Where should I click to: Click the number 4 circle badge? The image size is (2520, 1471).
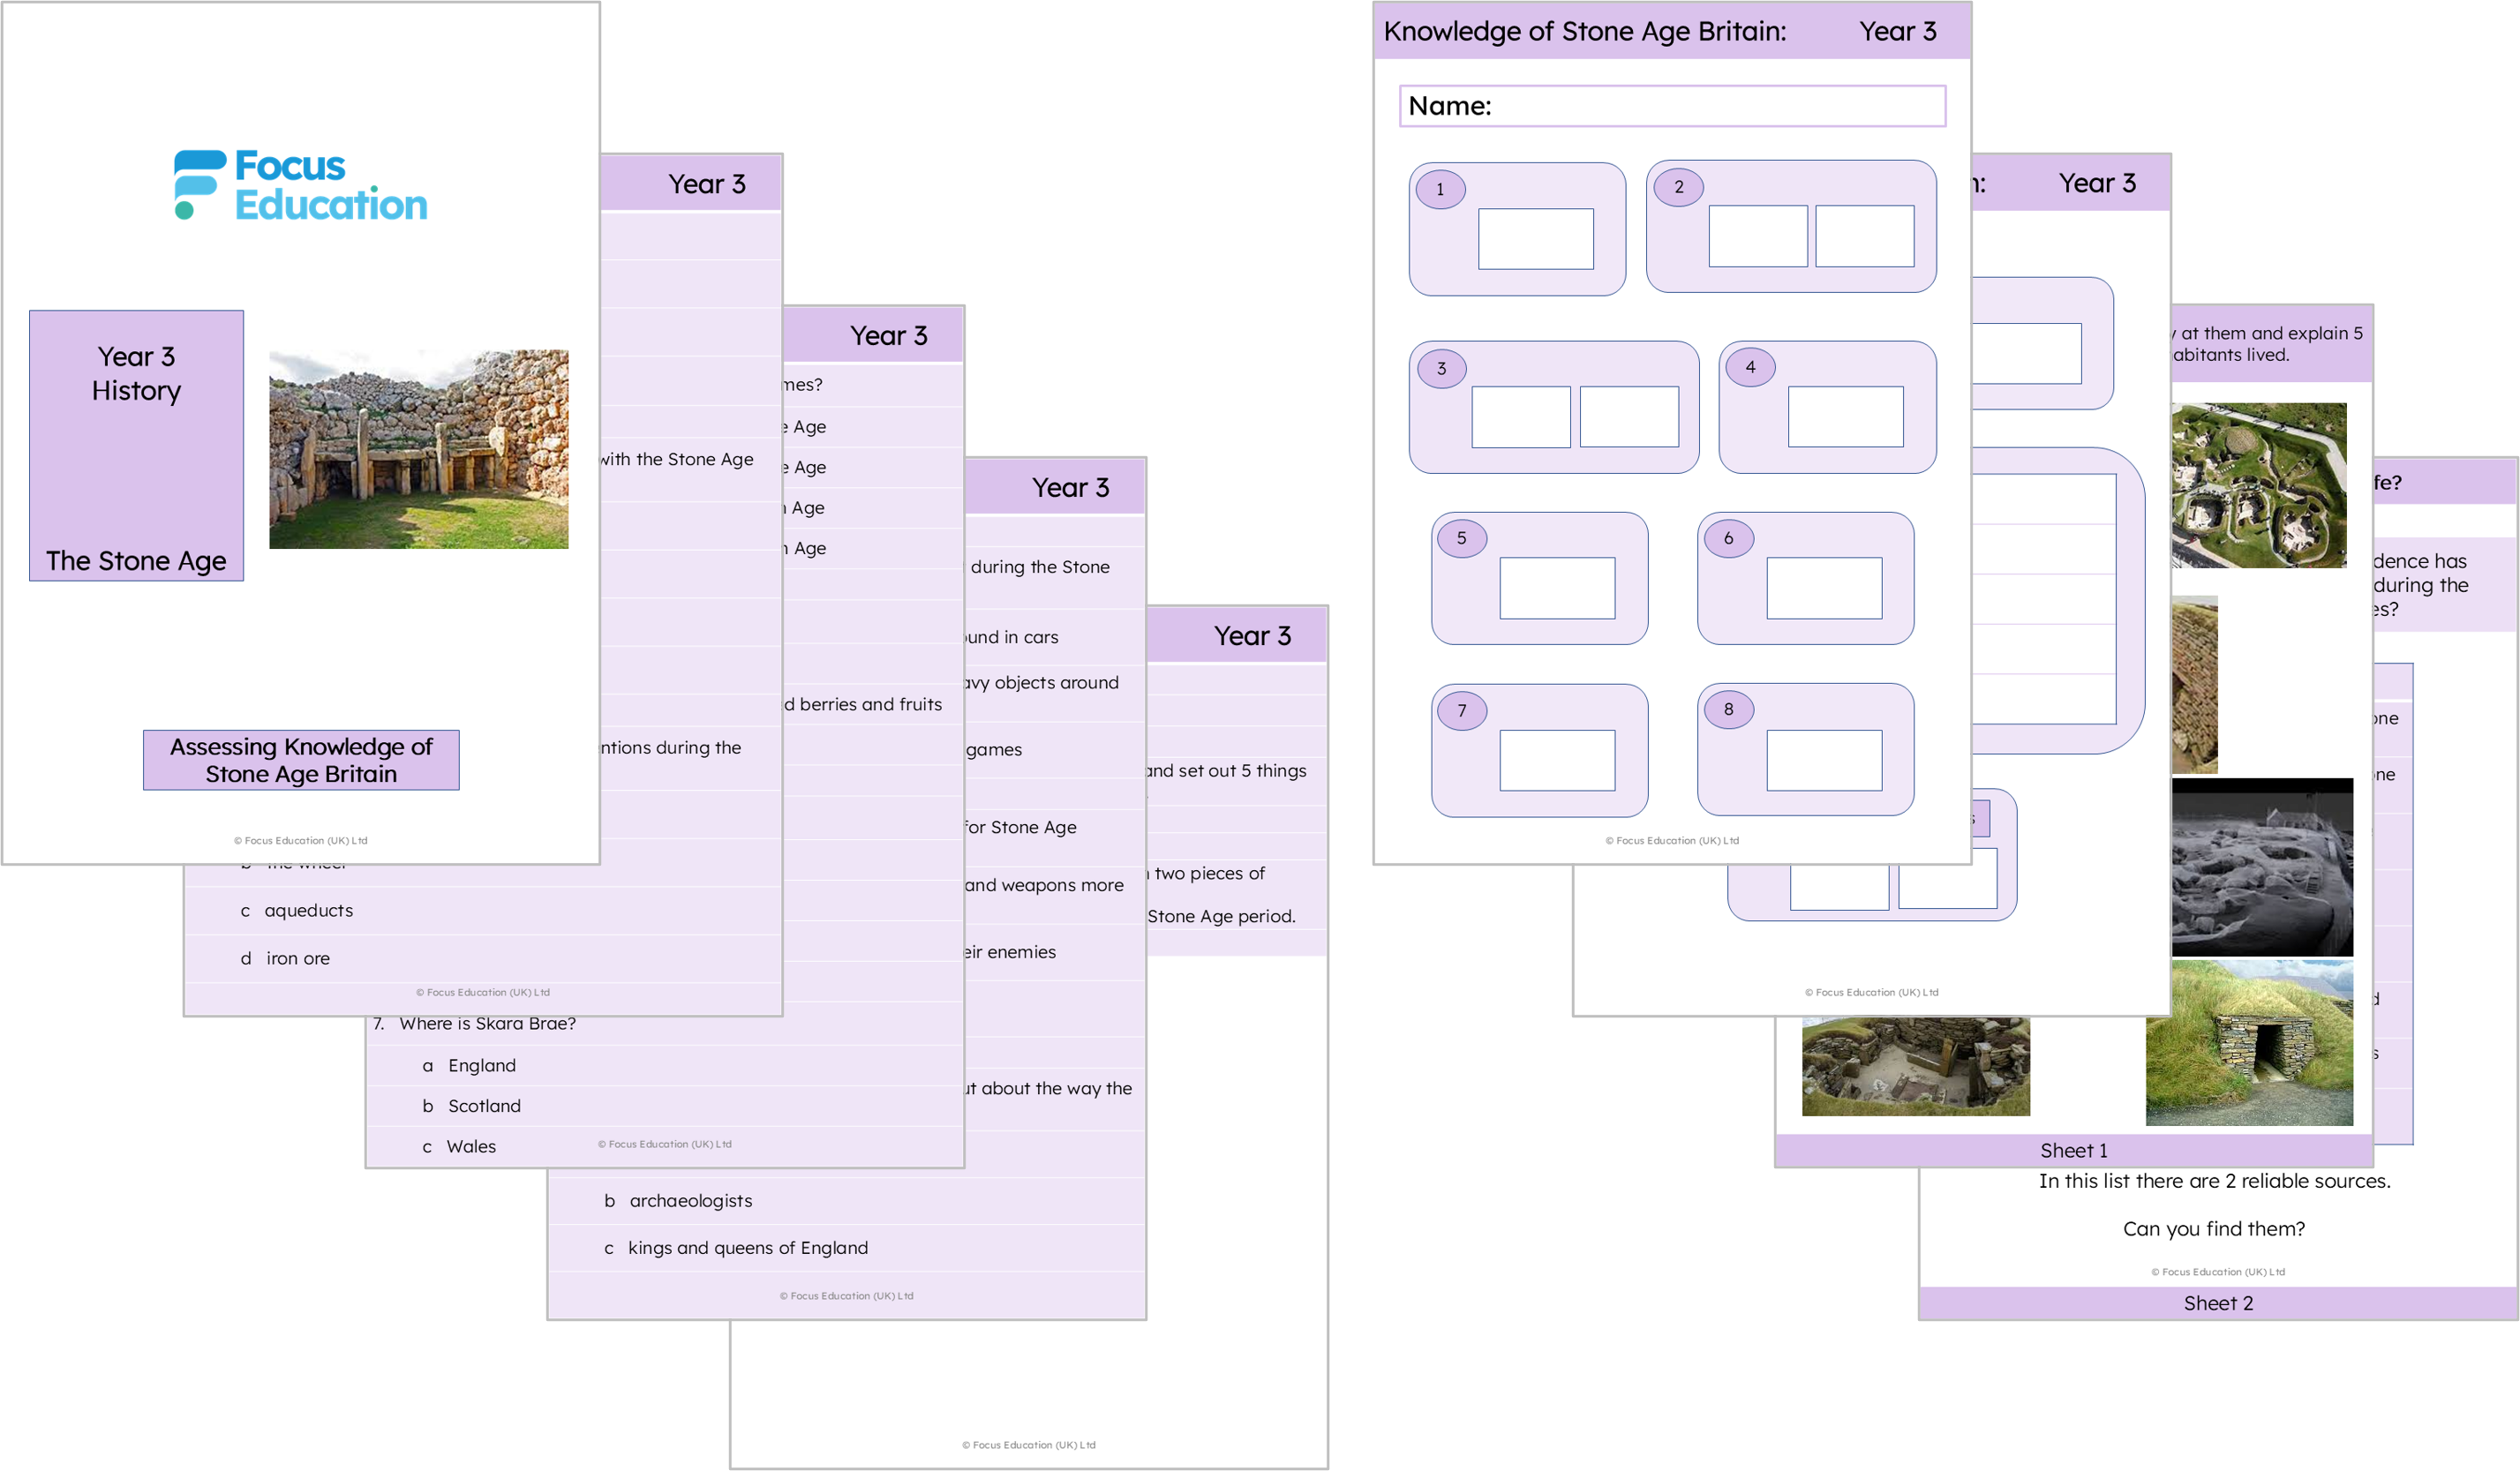1750,367
